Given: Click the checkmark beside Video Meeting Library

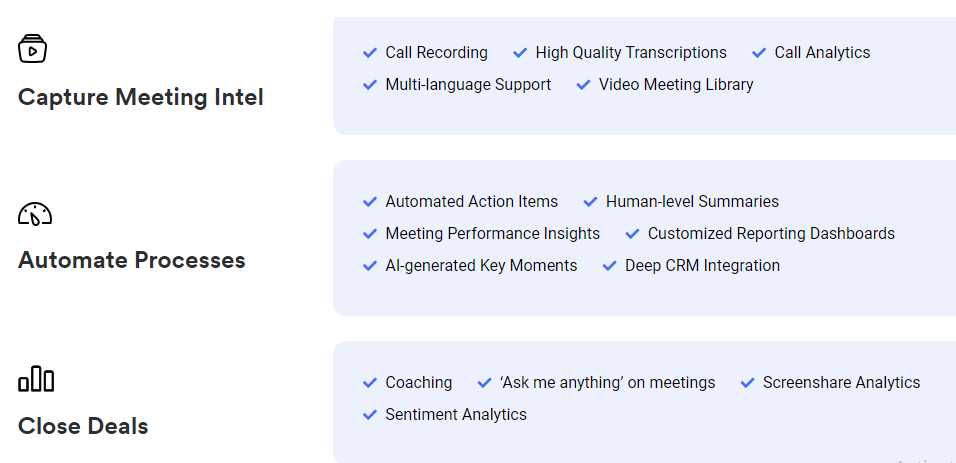Looking at the screenshot, I should pos(583,85).
